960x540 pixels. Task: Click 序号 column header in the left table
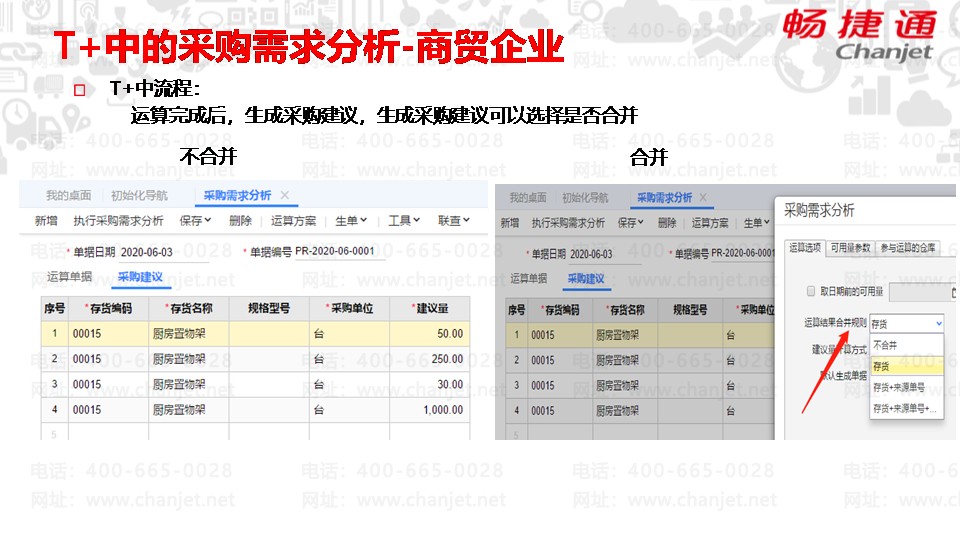coord(54,309)
